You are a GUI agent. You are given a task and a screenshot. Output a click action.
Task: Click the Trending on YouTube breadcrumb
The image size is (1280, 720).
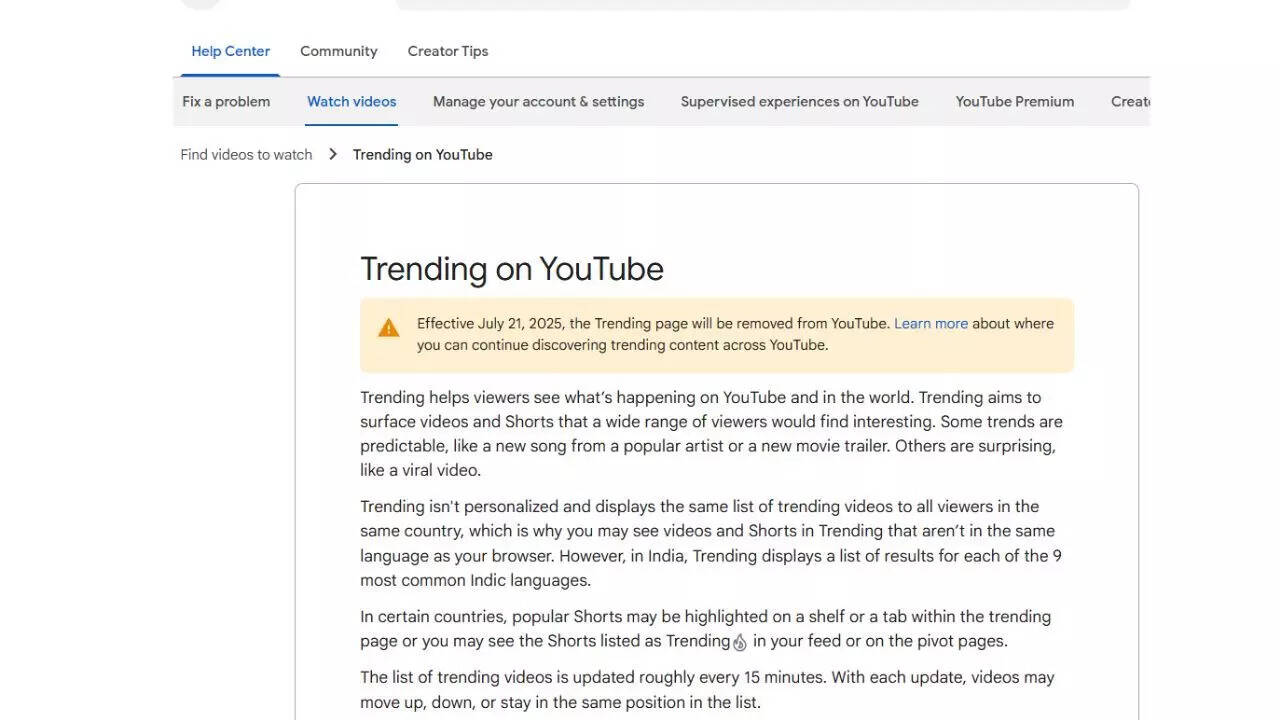pos(422,154)
